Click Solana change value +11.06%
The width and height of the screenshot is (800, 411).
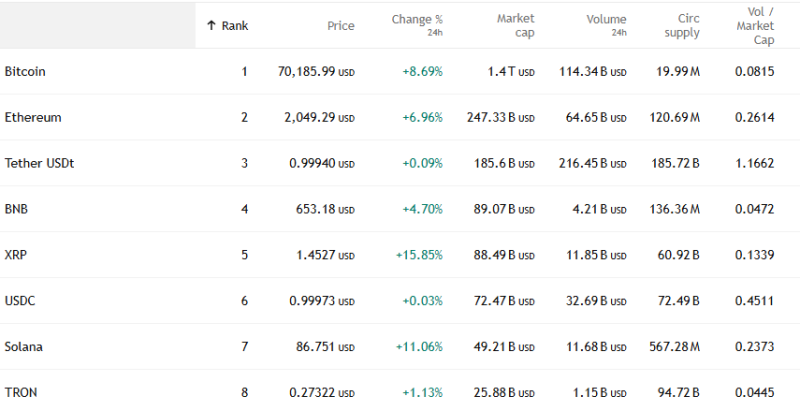[x=419, y=347]
